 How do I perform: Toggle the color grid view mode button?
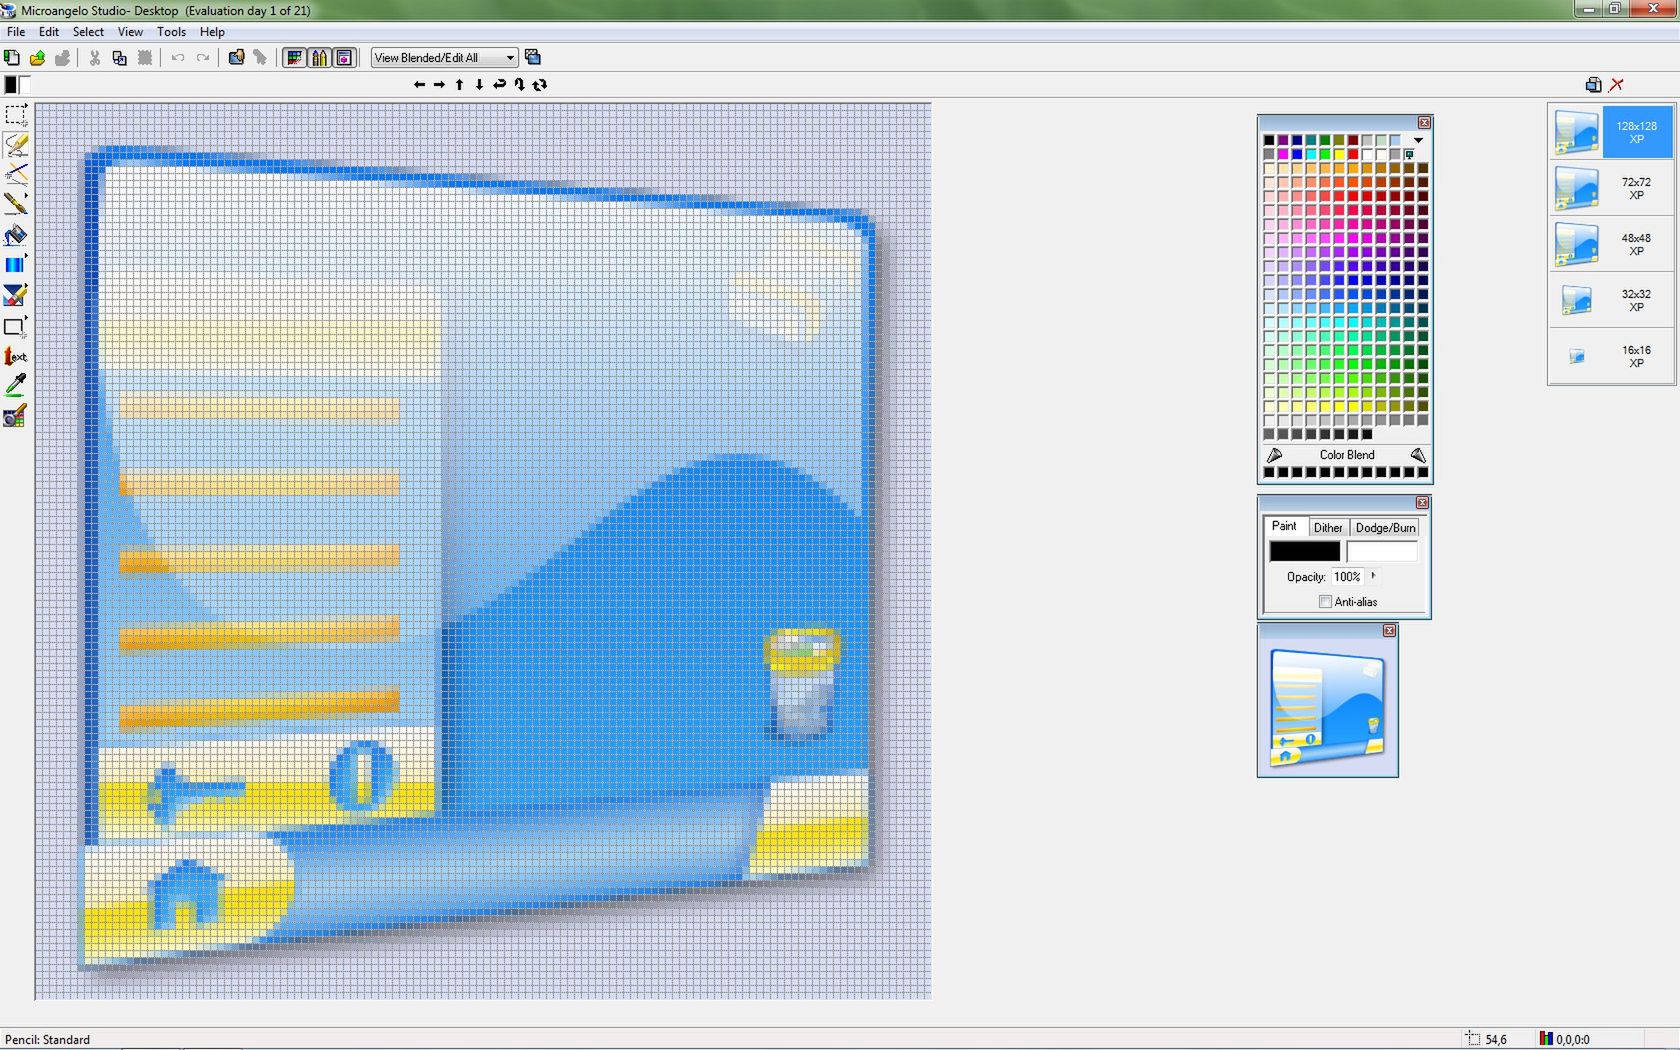click(x=295, y=57)
